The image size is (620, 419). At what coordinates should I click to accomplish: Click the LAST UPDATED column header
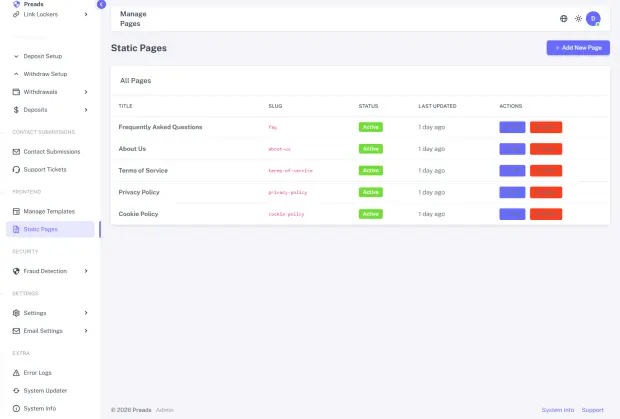(x=437, y=106)
